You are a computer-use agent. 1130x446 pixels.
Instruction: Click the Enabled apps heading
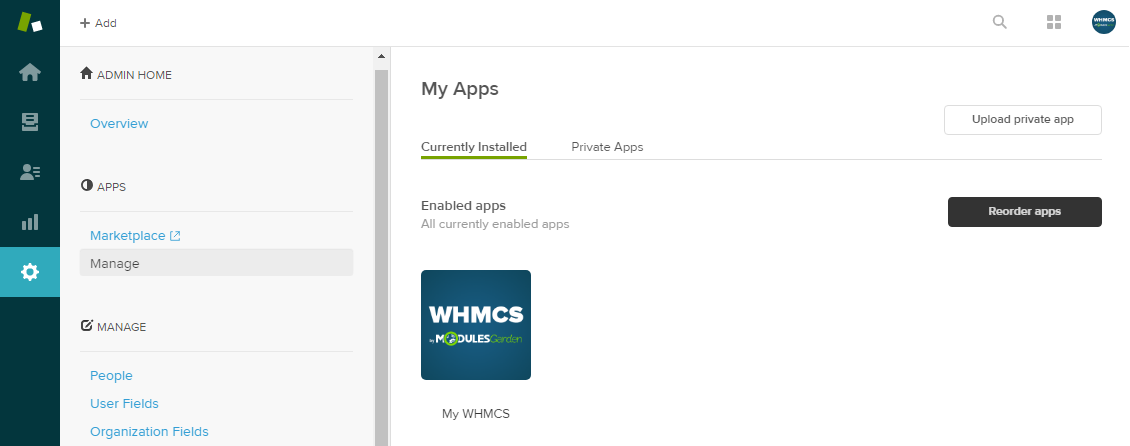click(x=463, y=206)
